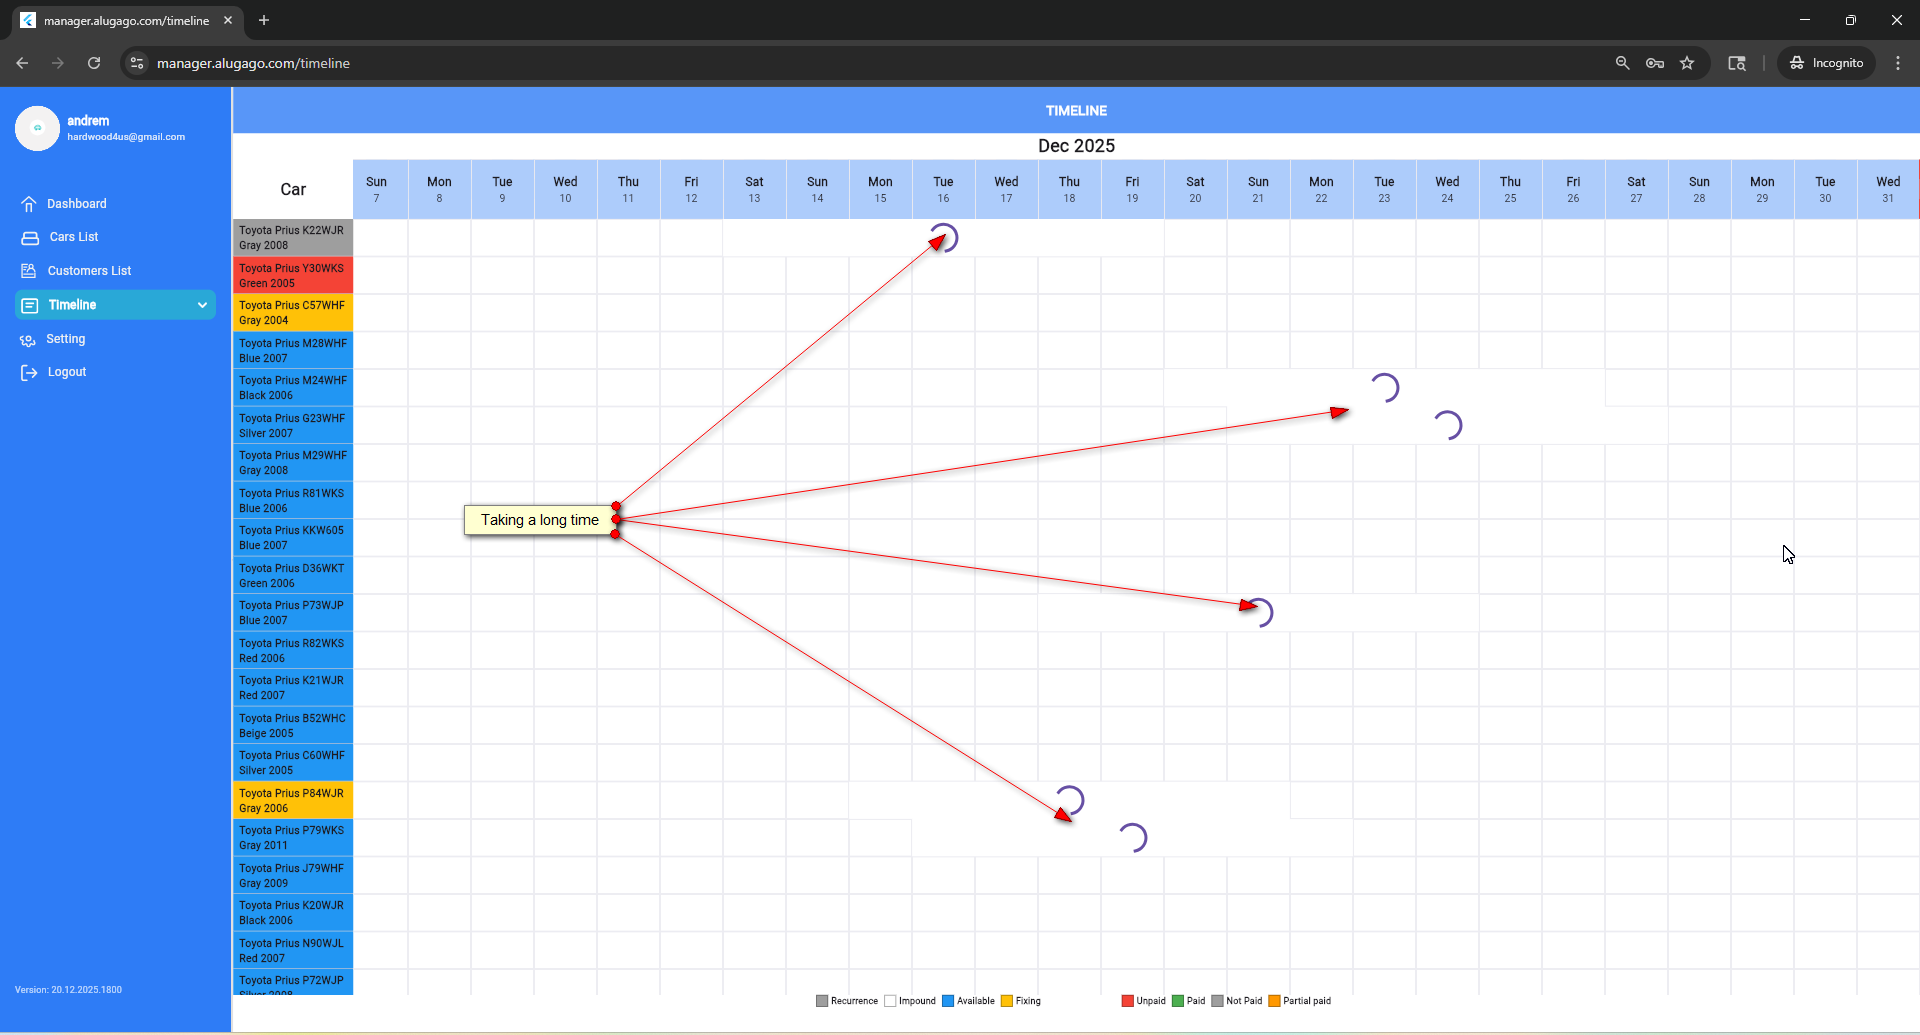Click the browser zoom magnifier icon
The image size is (1920, 1035).
coord(1622,63)
